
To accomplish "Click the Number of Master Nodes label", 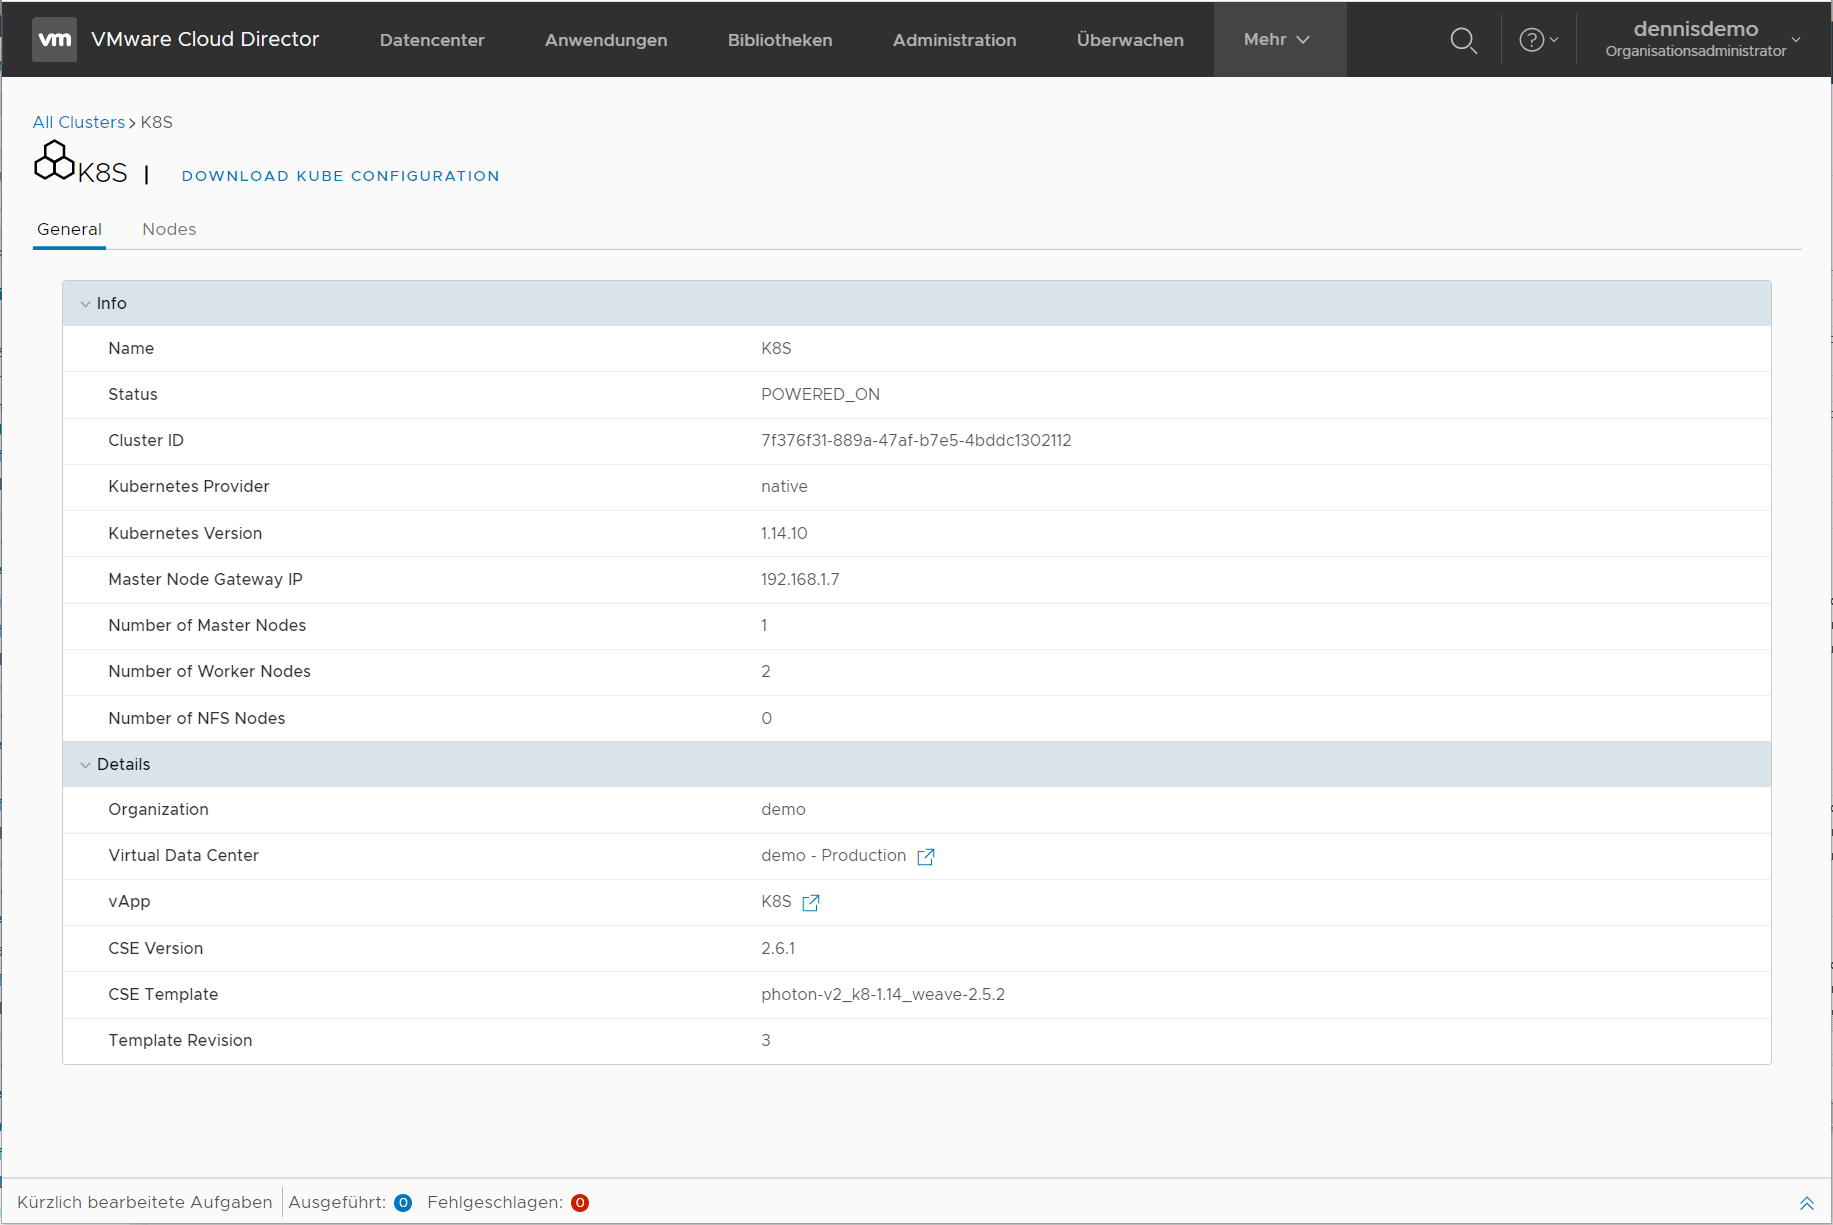I will (x=207, y=626).
